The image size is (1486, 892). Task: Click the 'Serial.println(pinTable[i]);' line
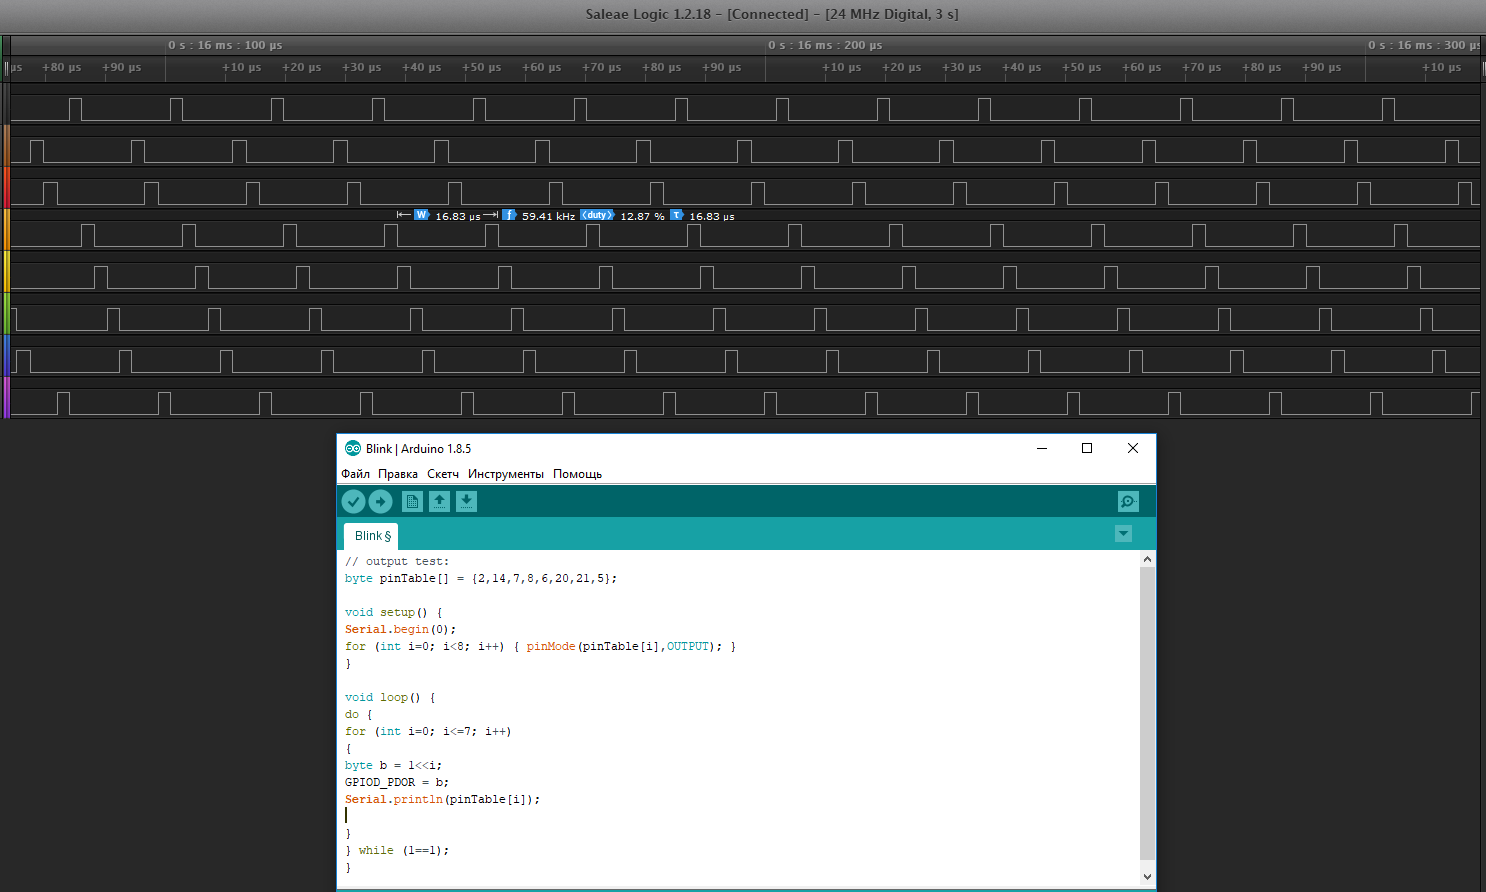click(x=442, y=799)
